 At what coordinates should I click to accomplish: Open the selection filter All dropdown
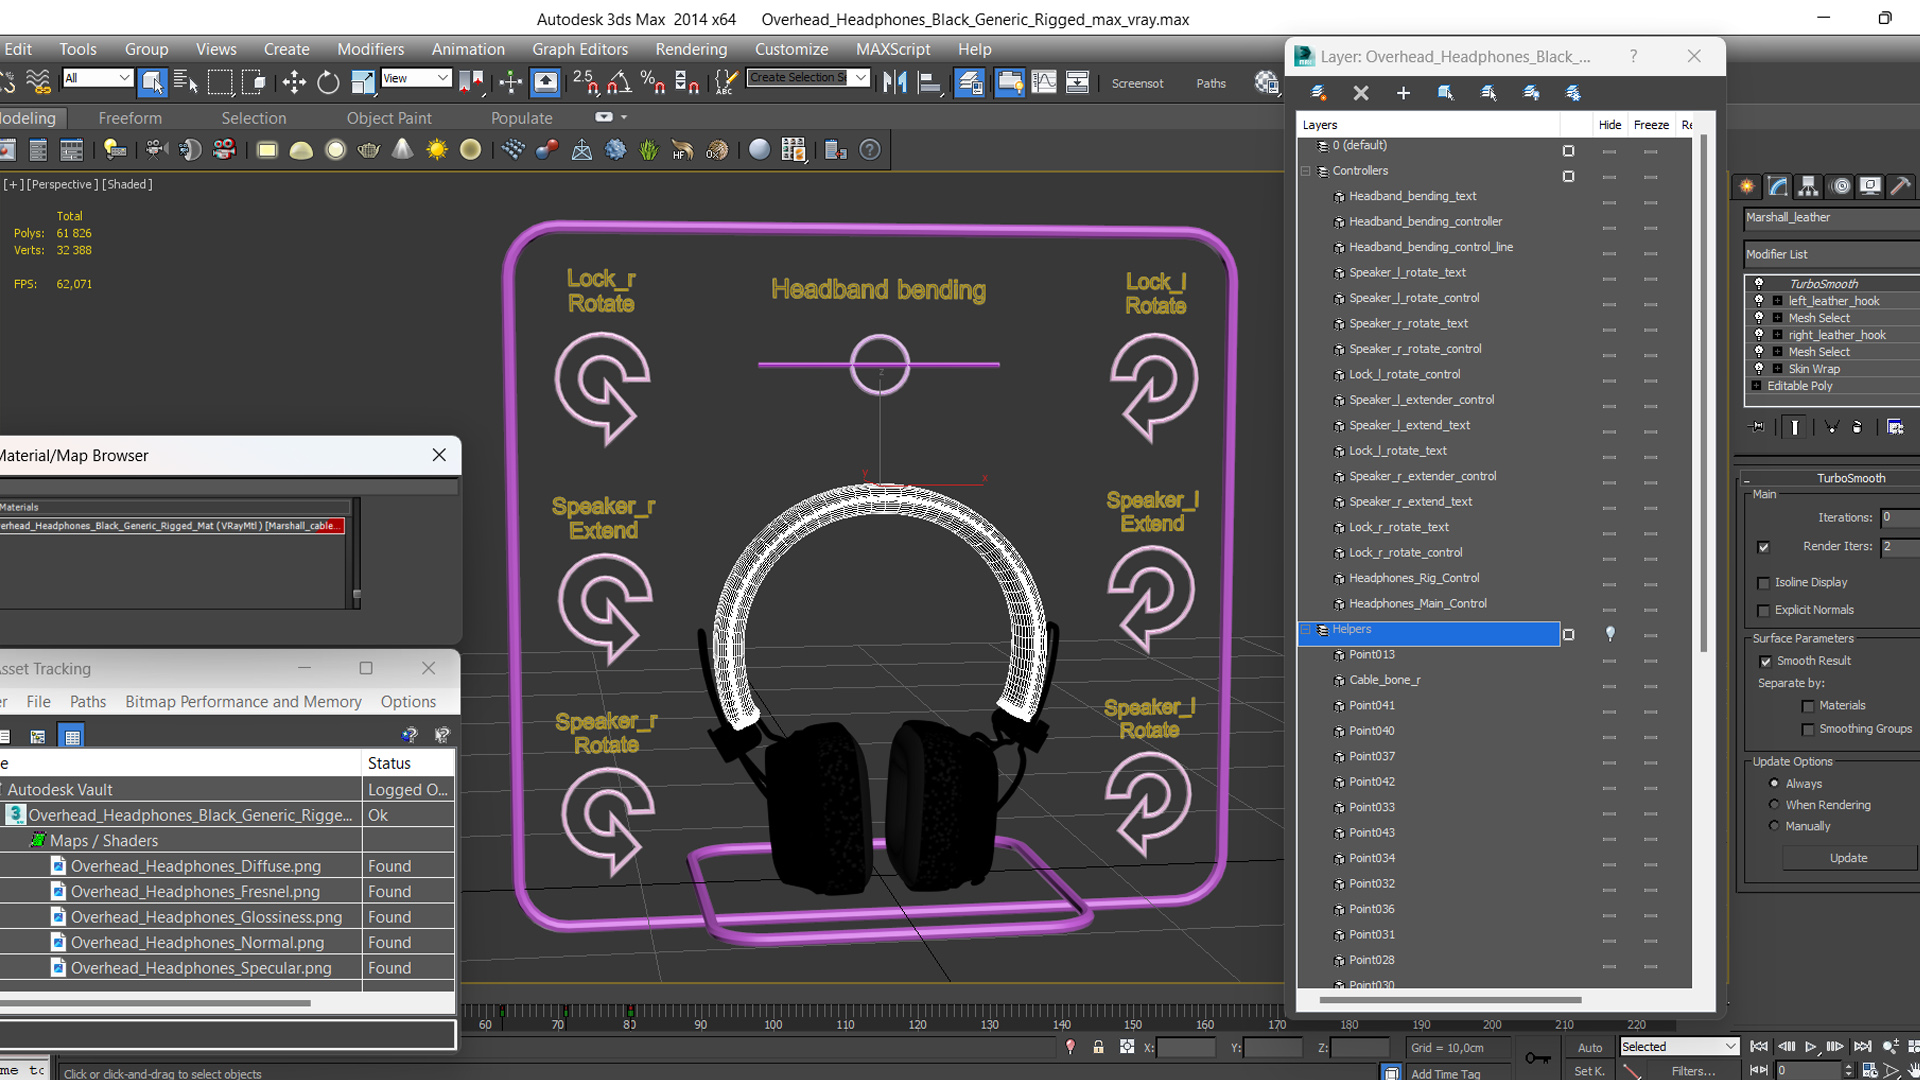coord(97,78)
